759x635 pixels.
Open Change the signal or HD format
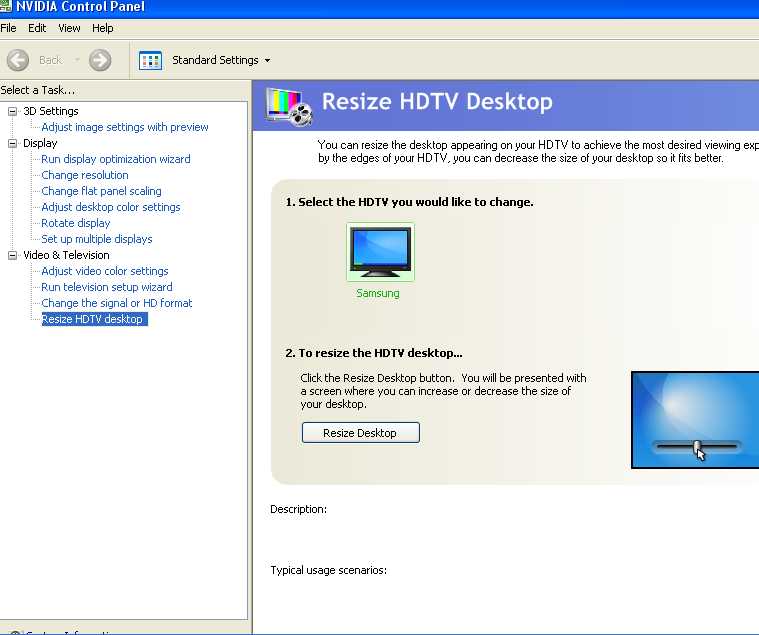[x=117, y=303]
